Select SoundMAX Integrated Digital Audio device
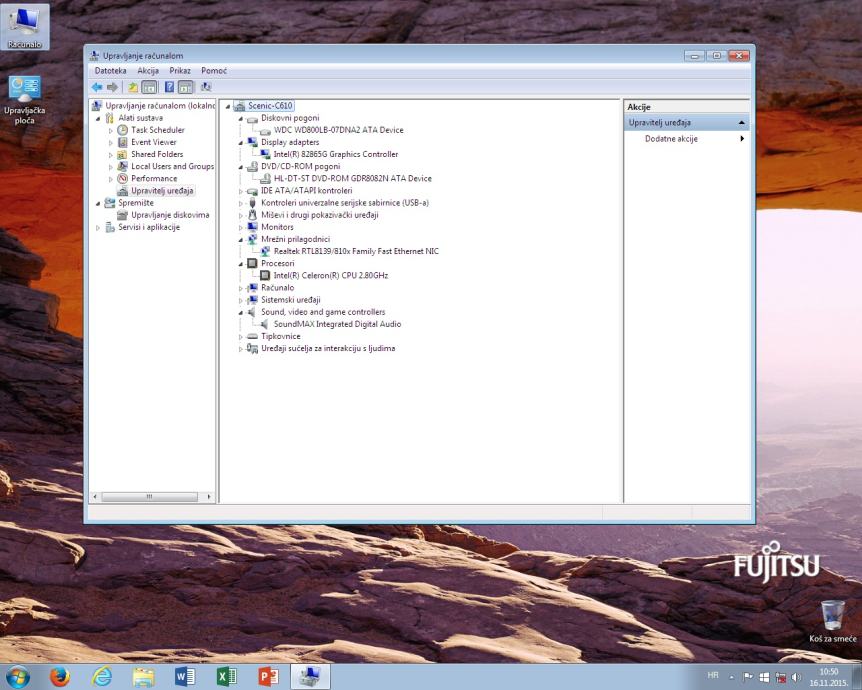 click(x=337, y=324)
